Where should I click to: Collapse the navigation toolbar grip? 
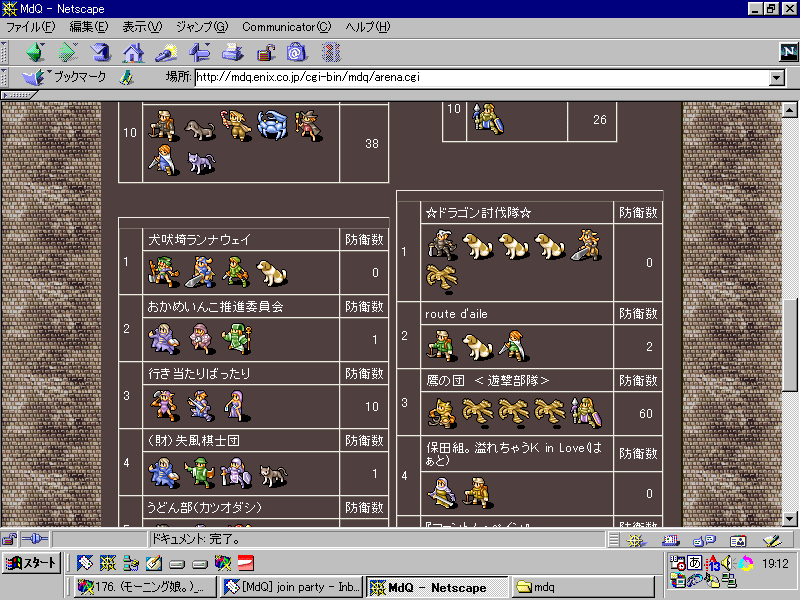click(4, 52)
